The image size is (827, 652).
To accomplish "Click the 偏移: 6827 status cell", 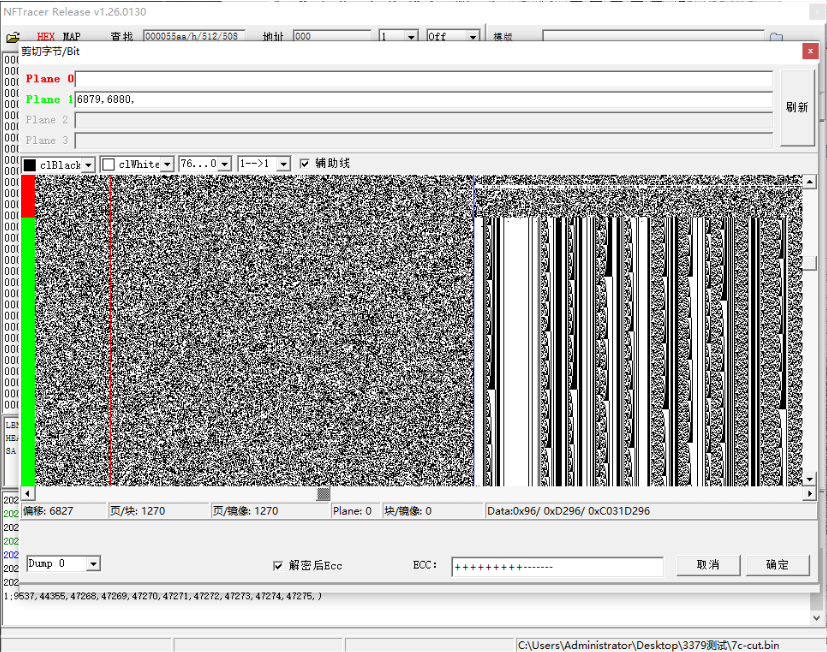I will click(63, 511).
